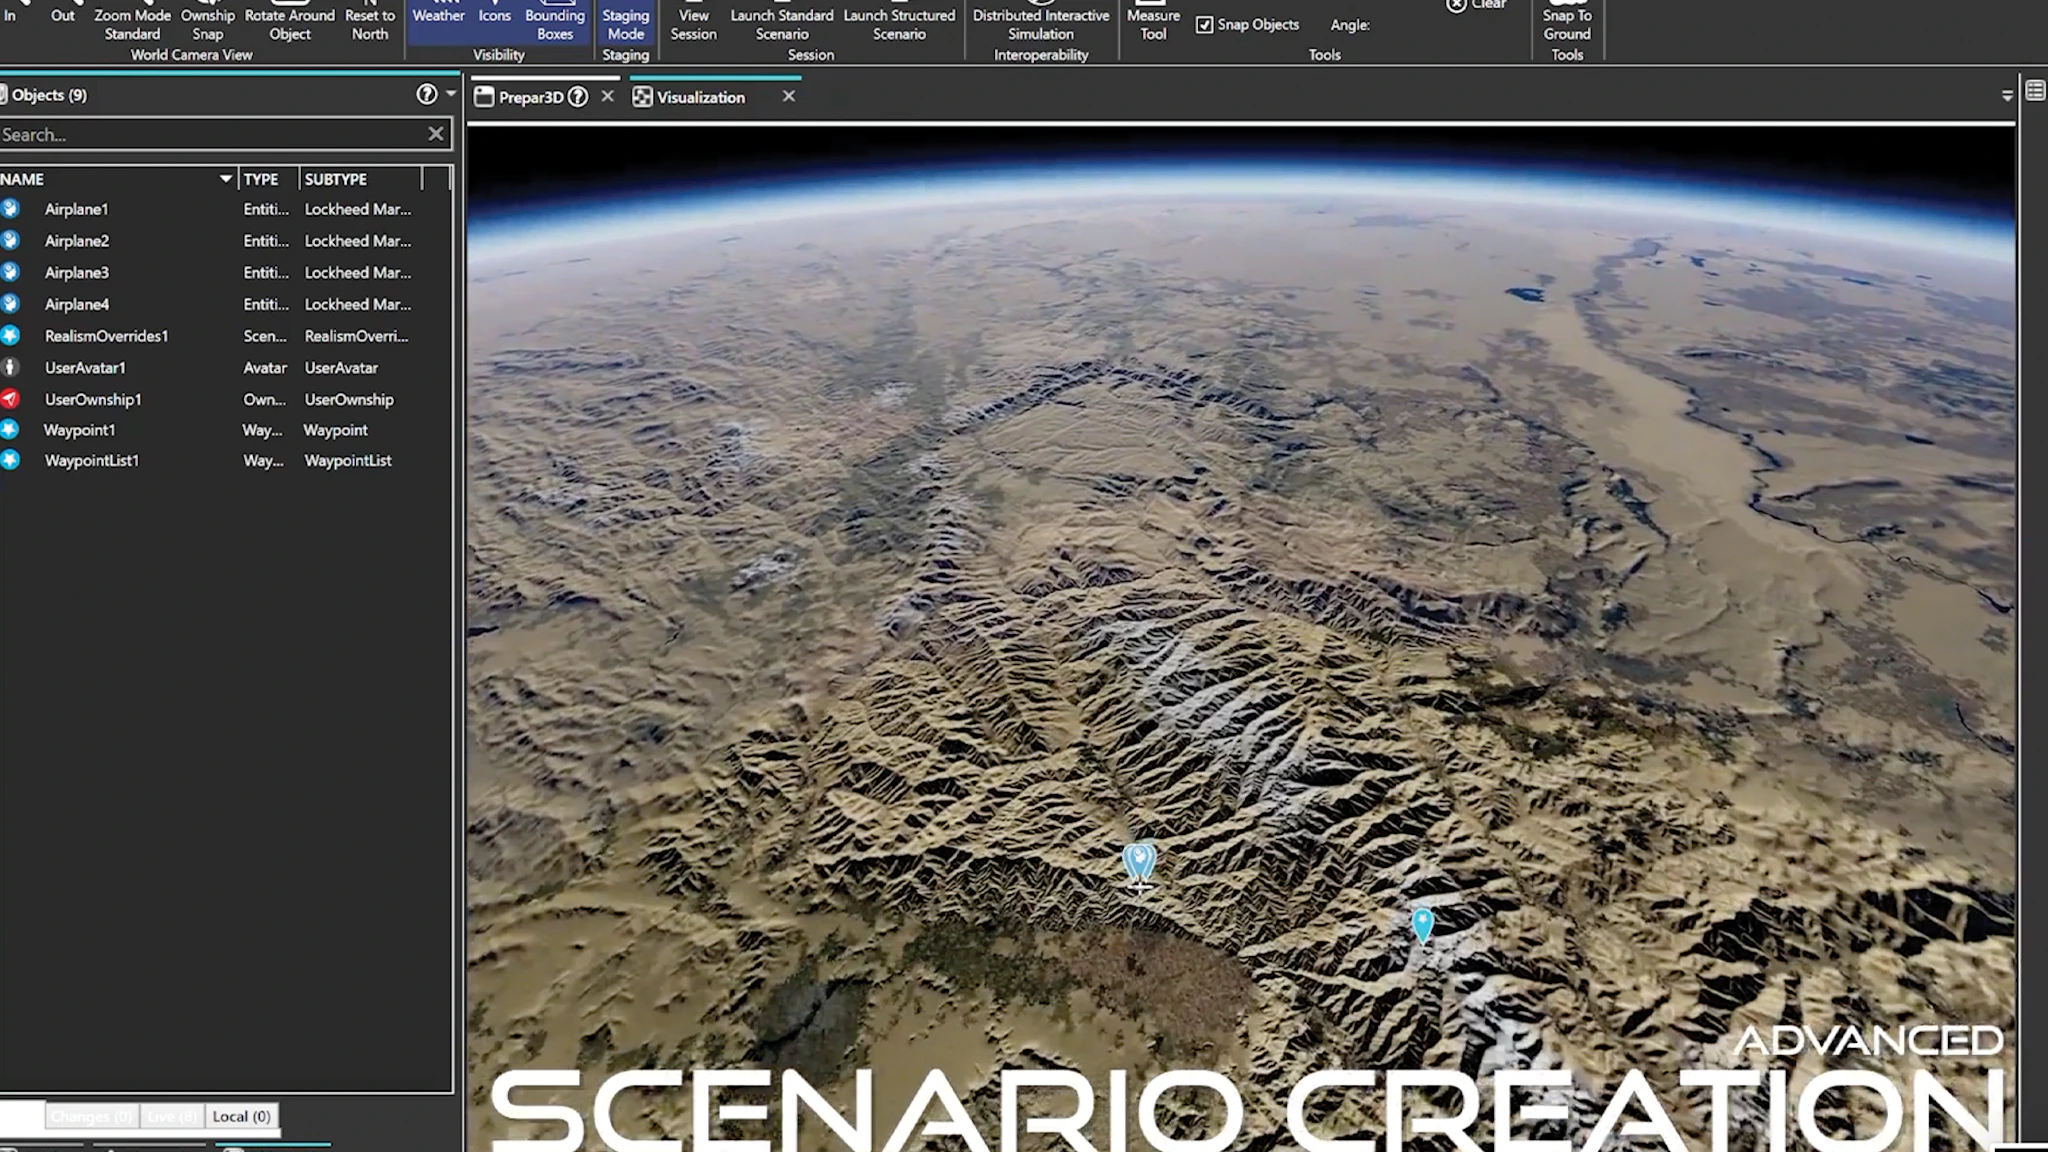Toggle the Snap Objects checkbox
This screenshot has width=2048, height=1152.
[x=1205, y=25]
